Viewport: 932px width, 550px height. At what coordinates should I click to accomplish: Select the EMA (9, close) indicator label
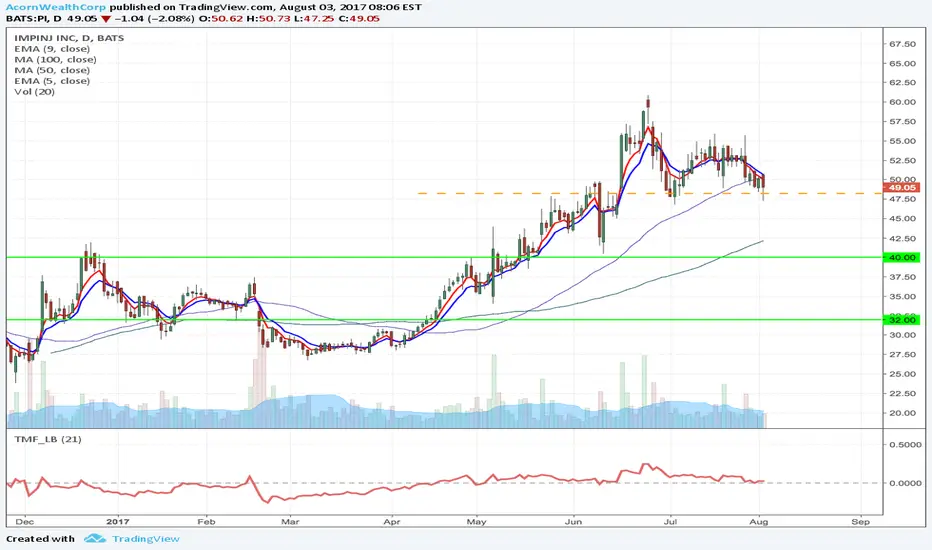[52, 49]
